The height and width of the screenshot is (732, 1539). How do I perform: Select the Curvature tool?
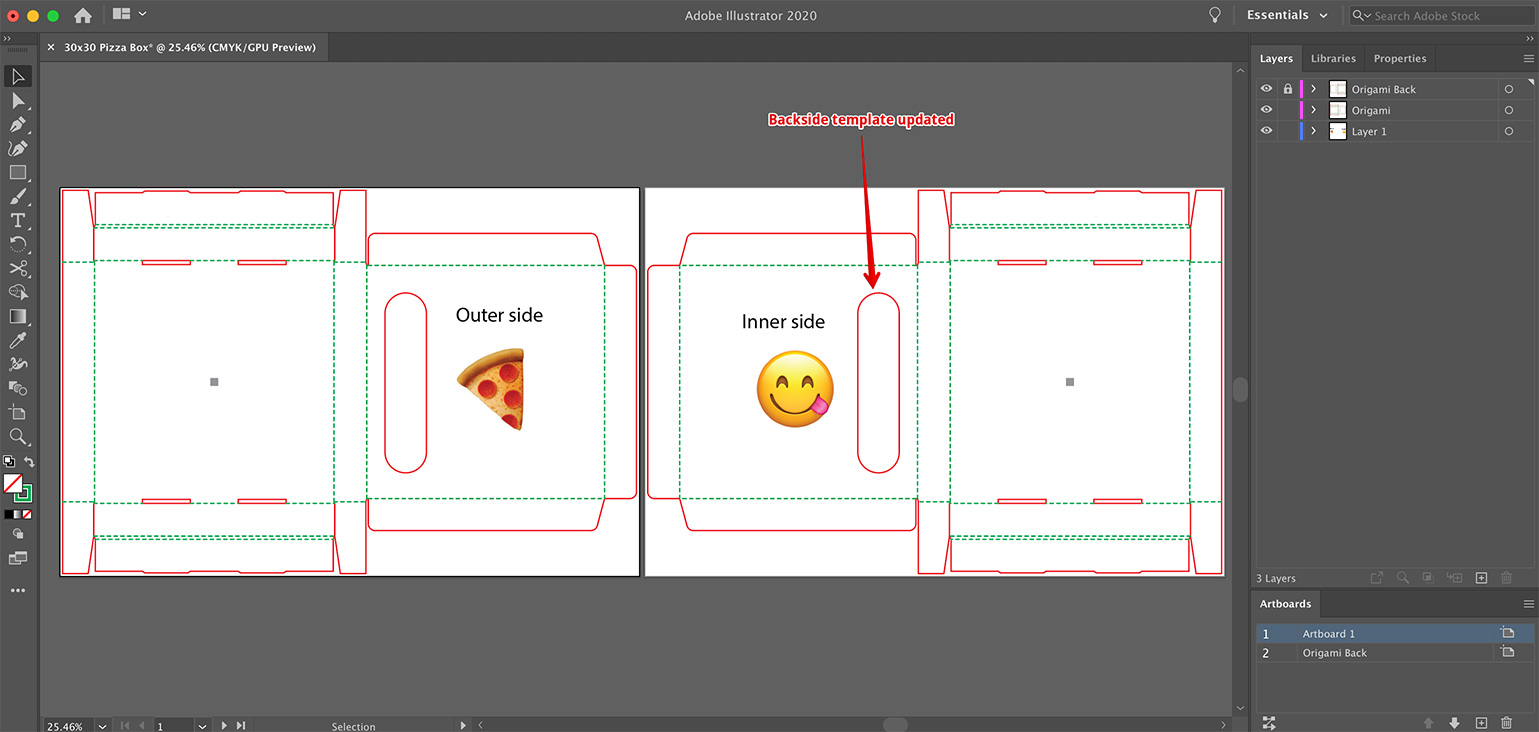coord(18,149)
